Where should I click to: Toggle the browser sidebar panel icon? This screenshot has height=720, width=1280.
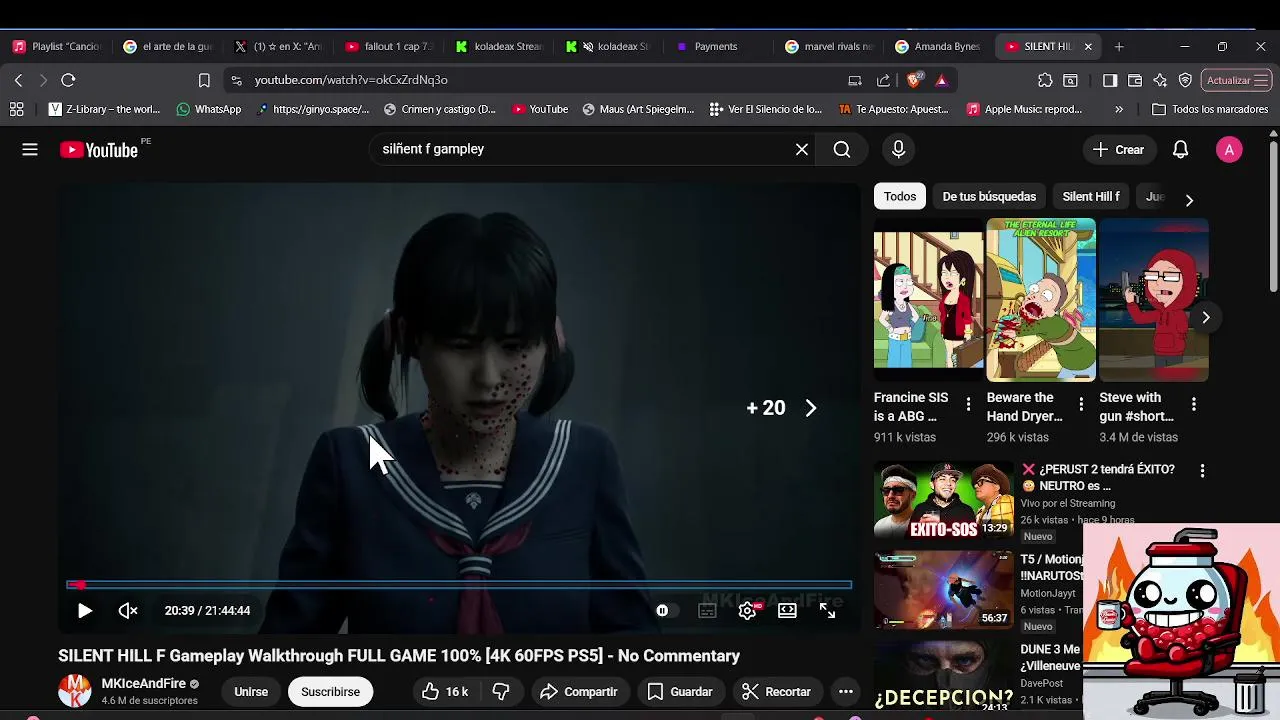tap(1110, 80)
